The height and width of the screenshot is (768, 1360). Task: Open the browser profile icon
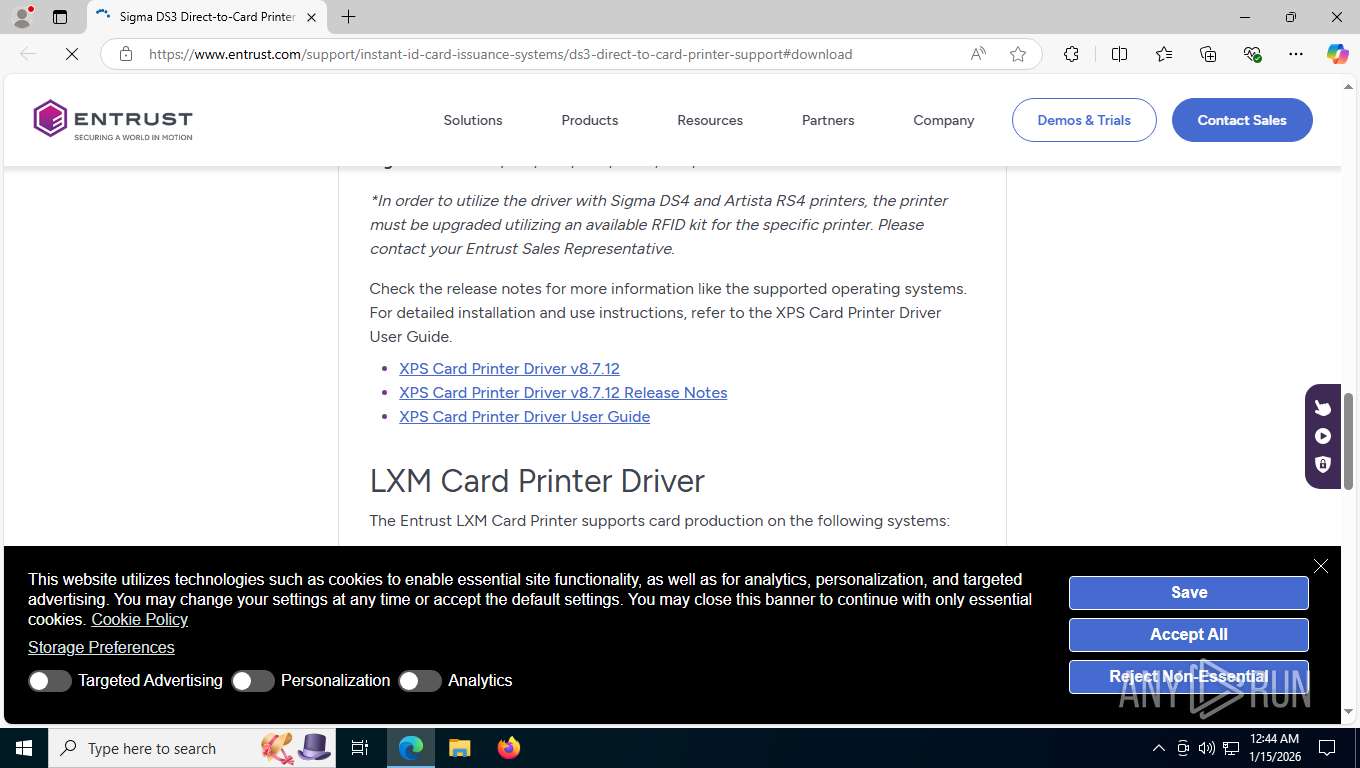click(x=22, y=17)
